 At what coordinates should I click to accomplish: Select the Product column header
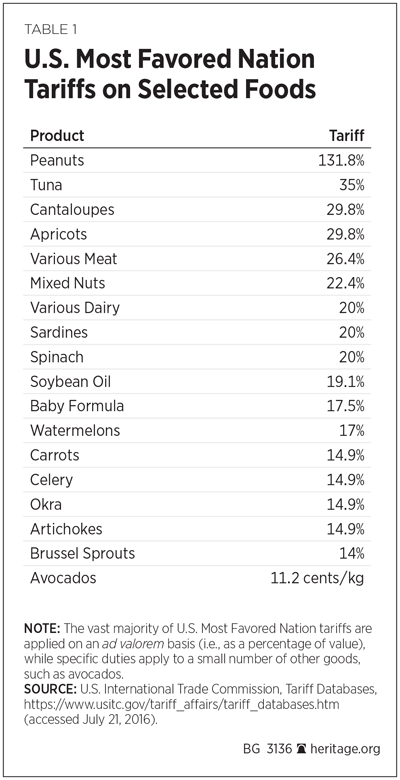pyautogui.click(x=57, y=135)
